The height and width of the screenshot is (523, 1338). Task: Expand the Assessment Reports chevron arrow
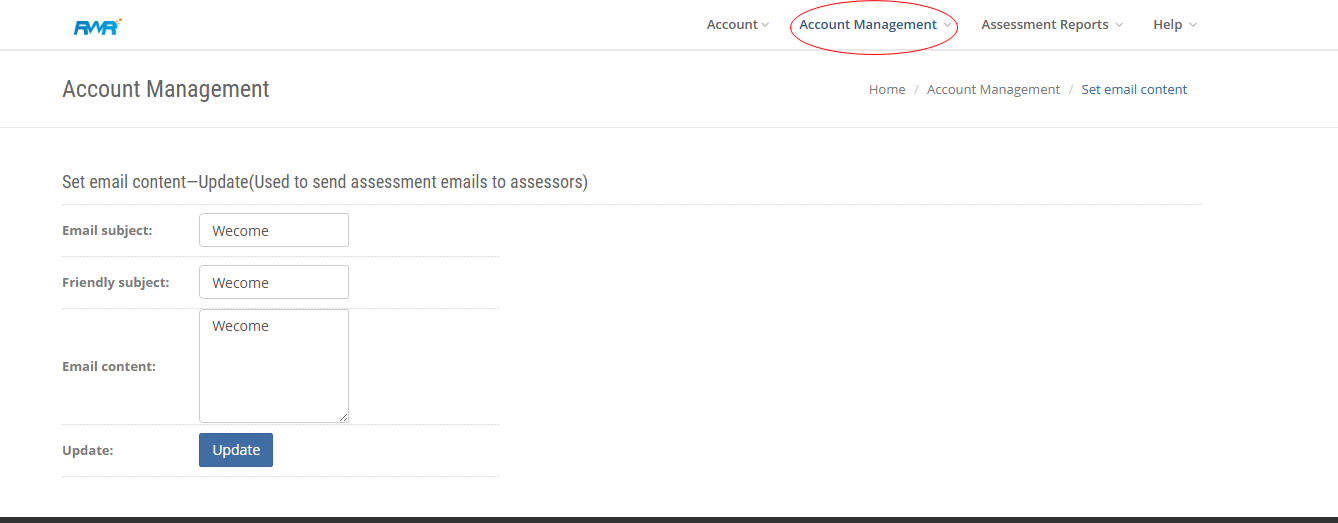pyautogui.click(x=1119, y=25)
